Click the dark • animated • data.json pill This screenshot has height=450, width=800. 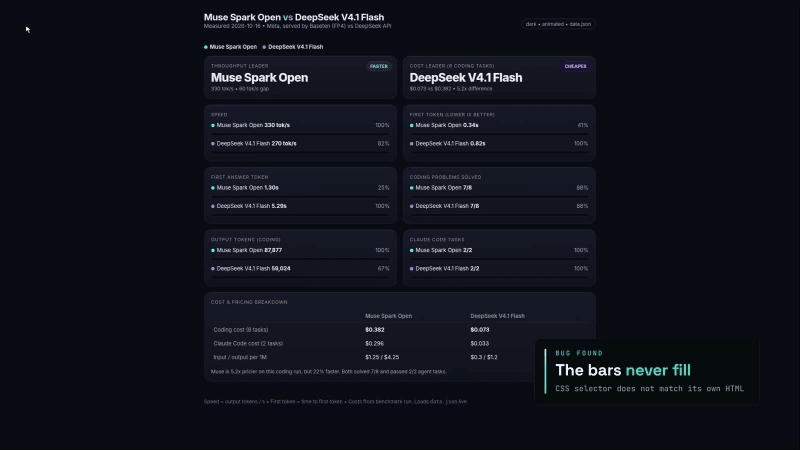558,24
